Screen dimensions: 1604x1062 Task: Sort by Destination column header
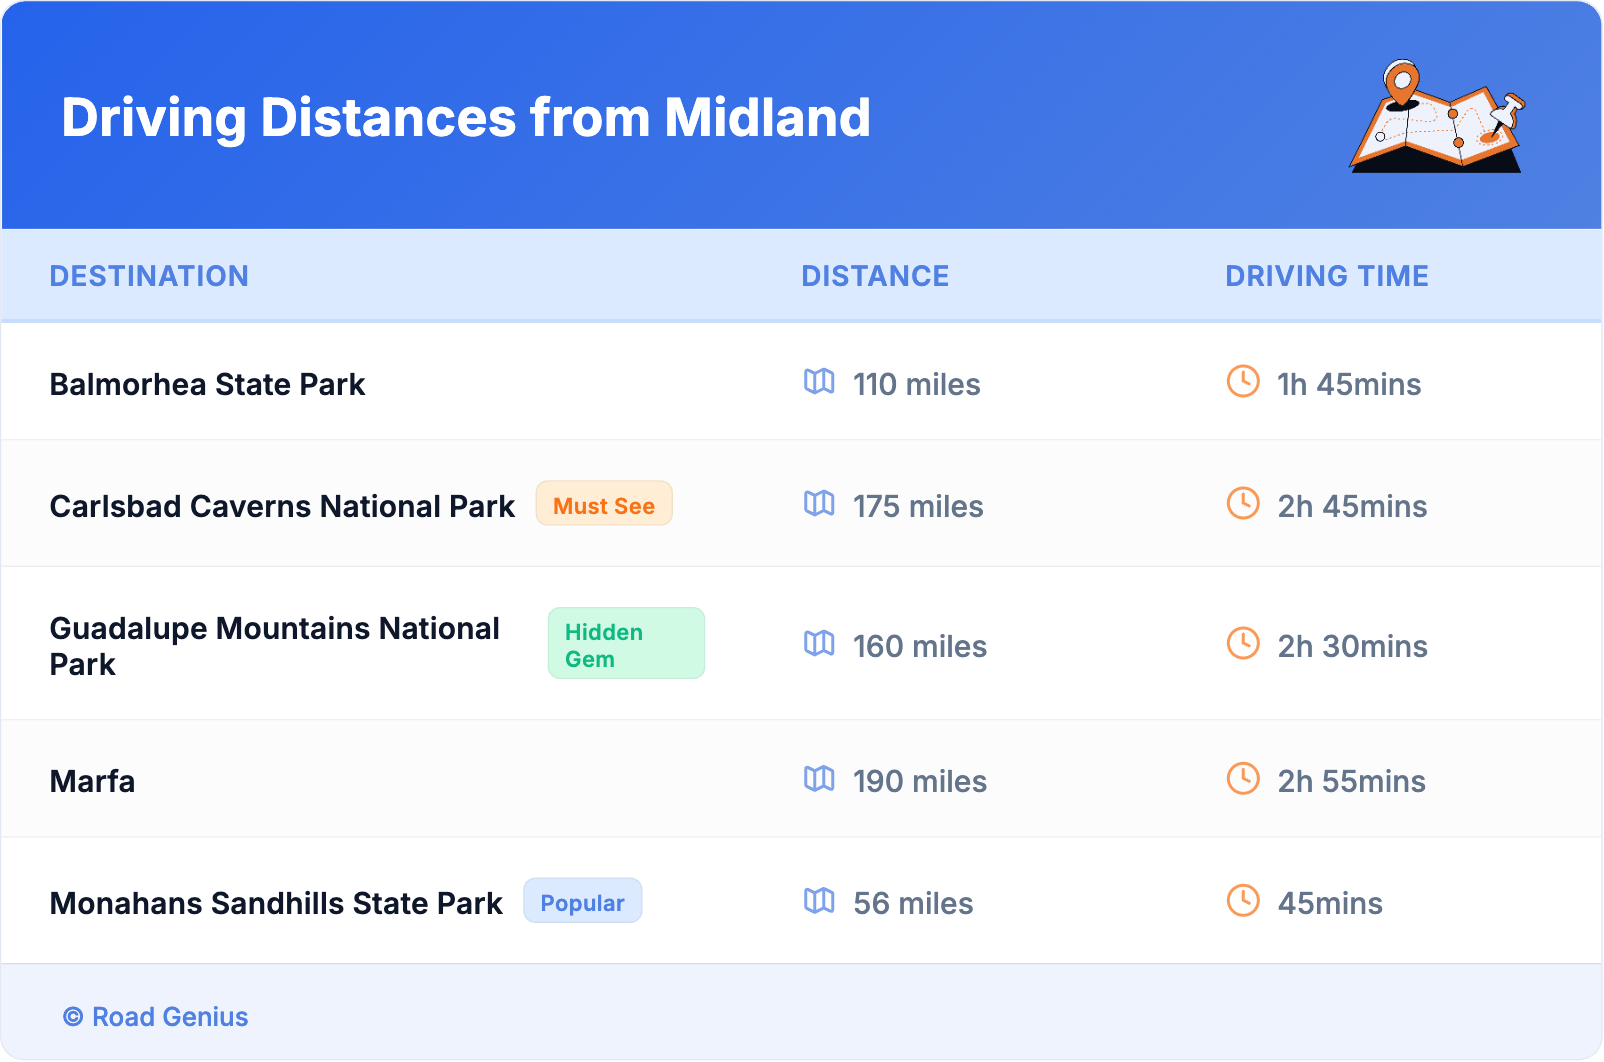[x=149, y=276]
